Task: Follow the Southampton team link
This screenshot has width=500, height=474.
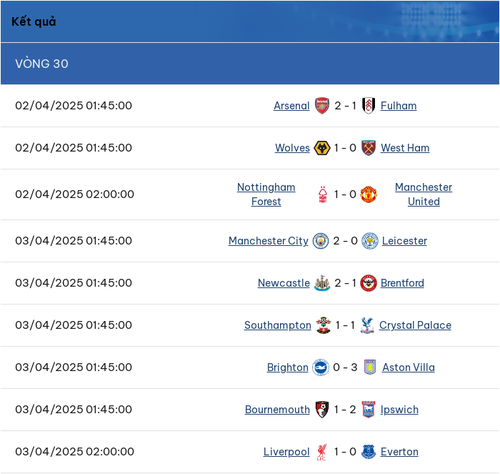Action: (x=277, y=325)
